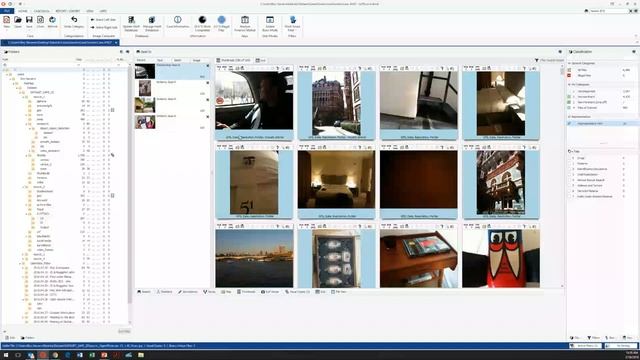Open the File Tree tab in bottom panel

coord(339,292)
